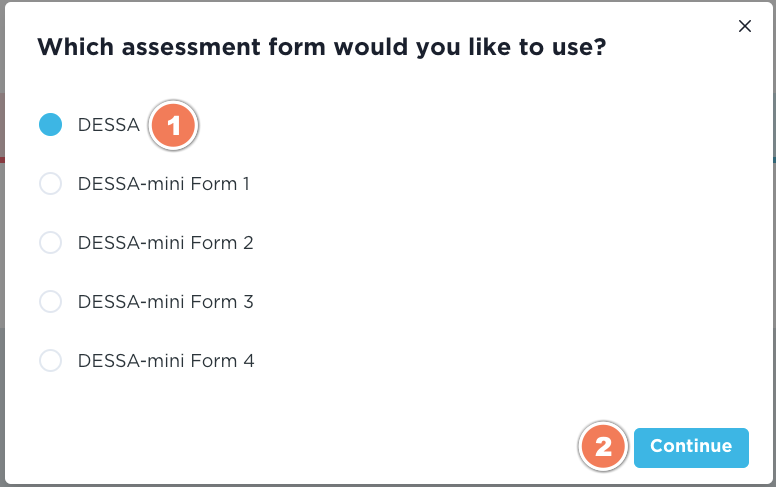This screenshot has width=776, height=487.
Task: Enable the DESSA-mini Form 4 radio button
Action: pyautogui.click(x=50, y=361)
